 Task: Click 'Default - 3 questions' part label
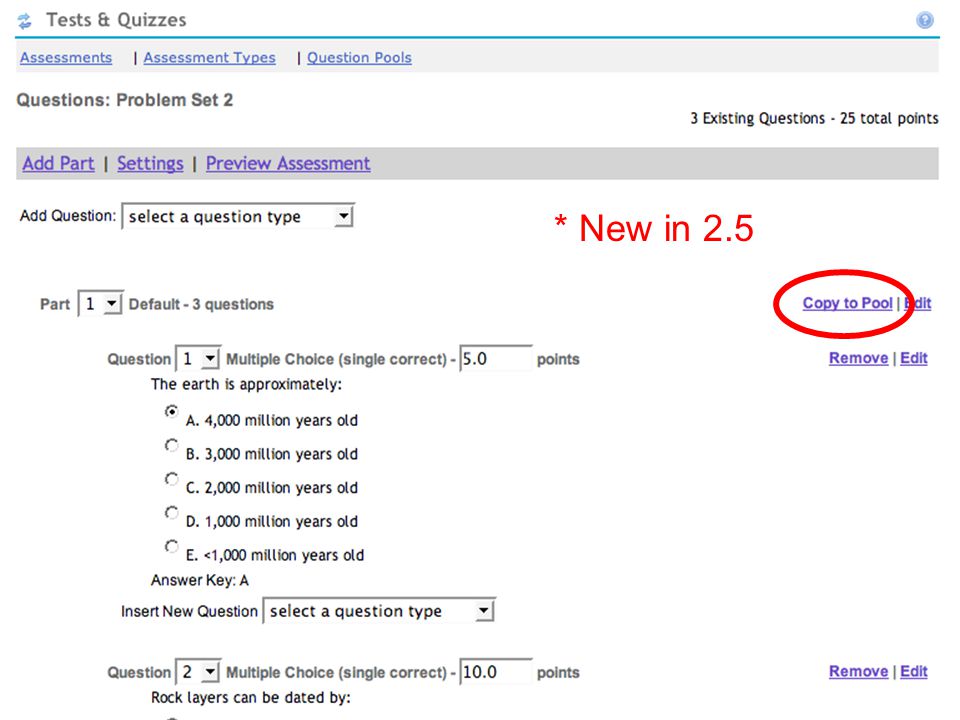tap(201, 304)
